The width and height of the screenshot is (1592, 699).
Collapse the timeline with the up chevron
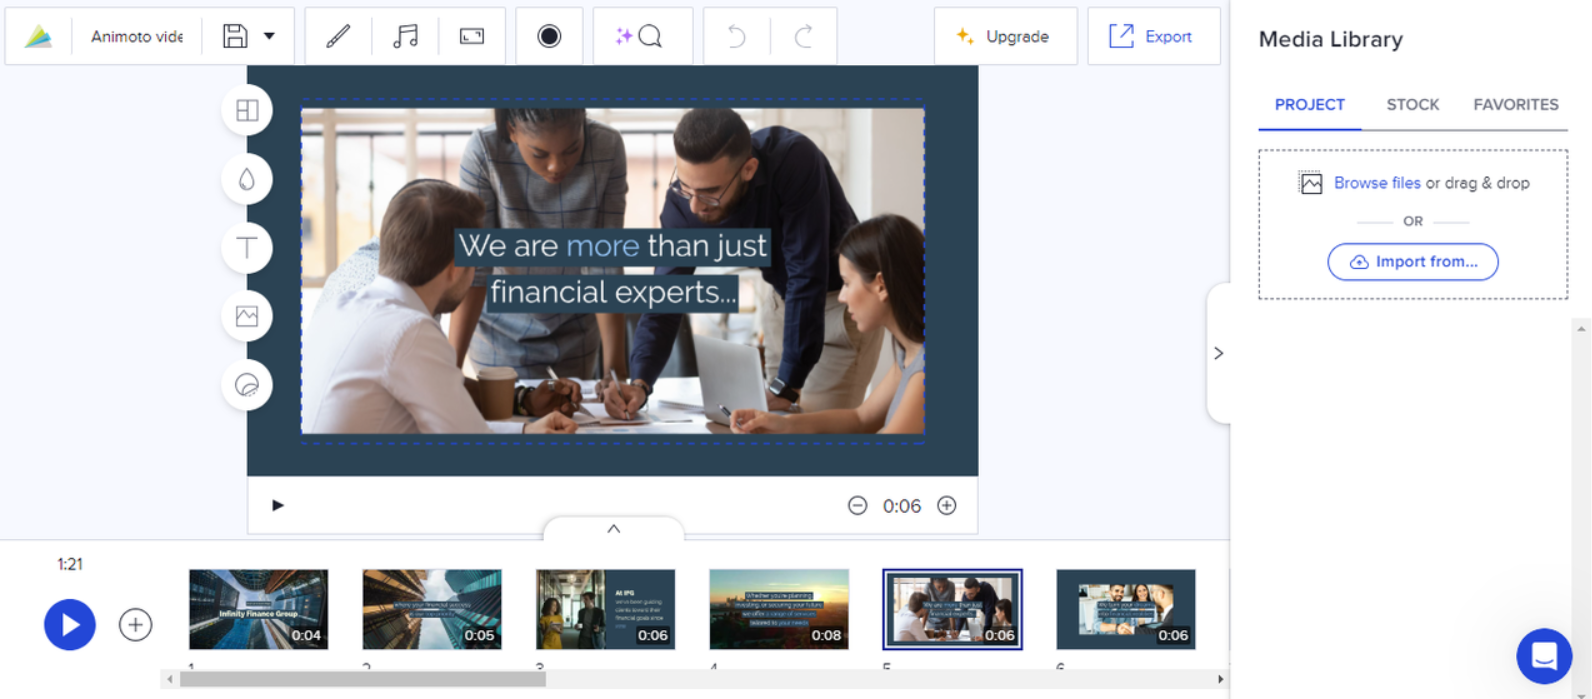(x=614, y=529)
